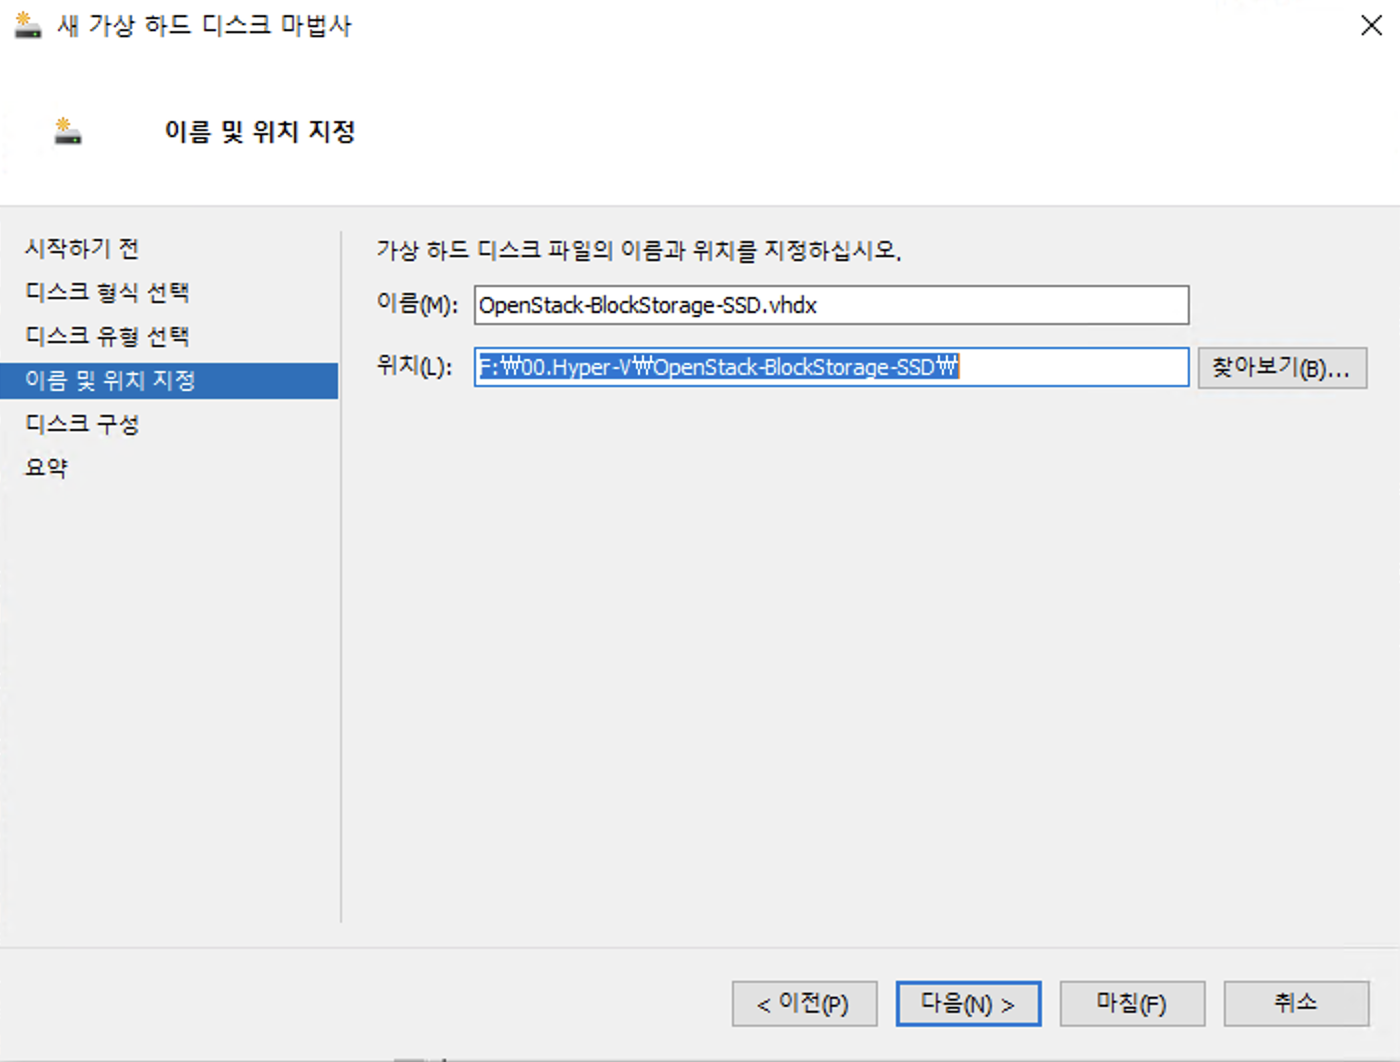Finish the wizard with 마침(F)
The width and height of the screenshot is (1400, 1062).
pos(1132,1003)
